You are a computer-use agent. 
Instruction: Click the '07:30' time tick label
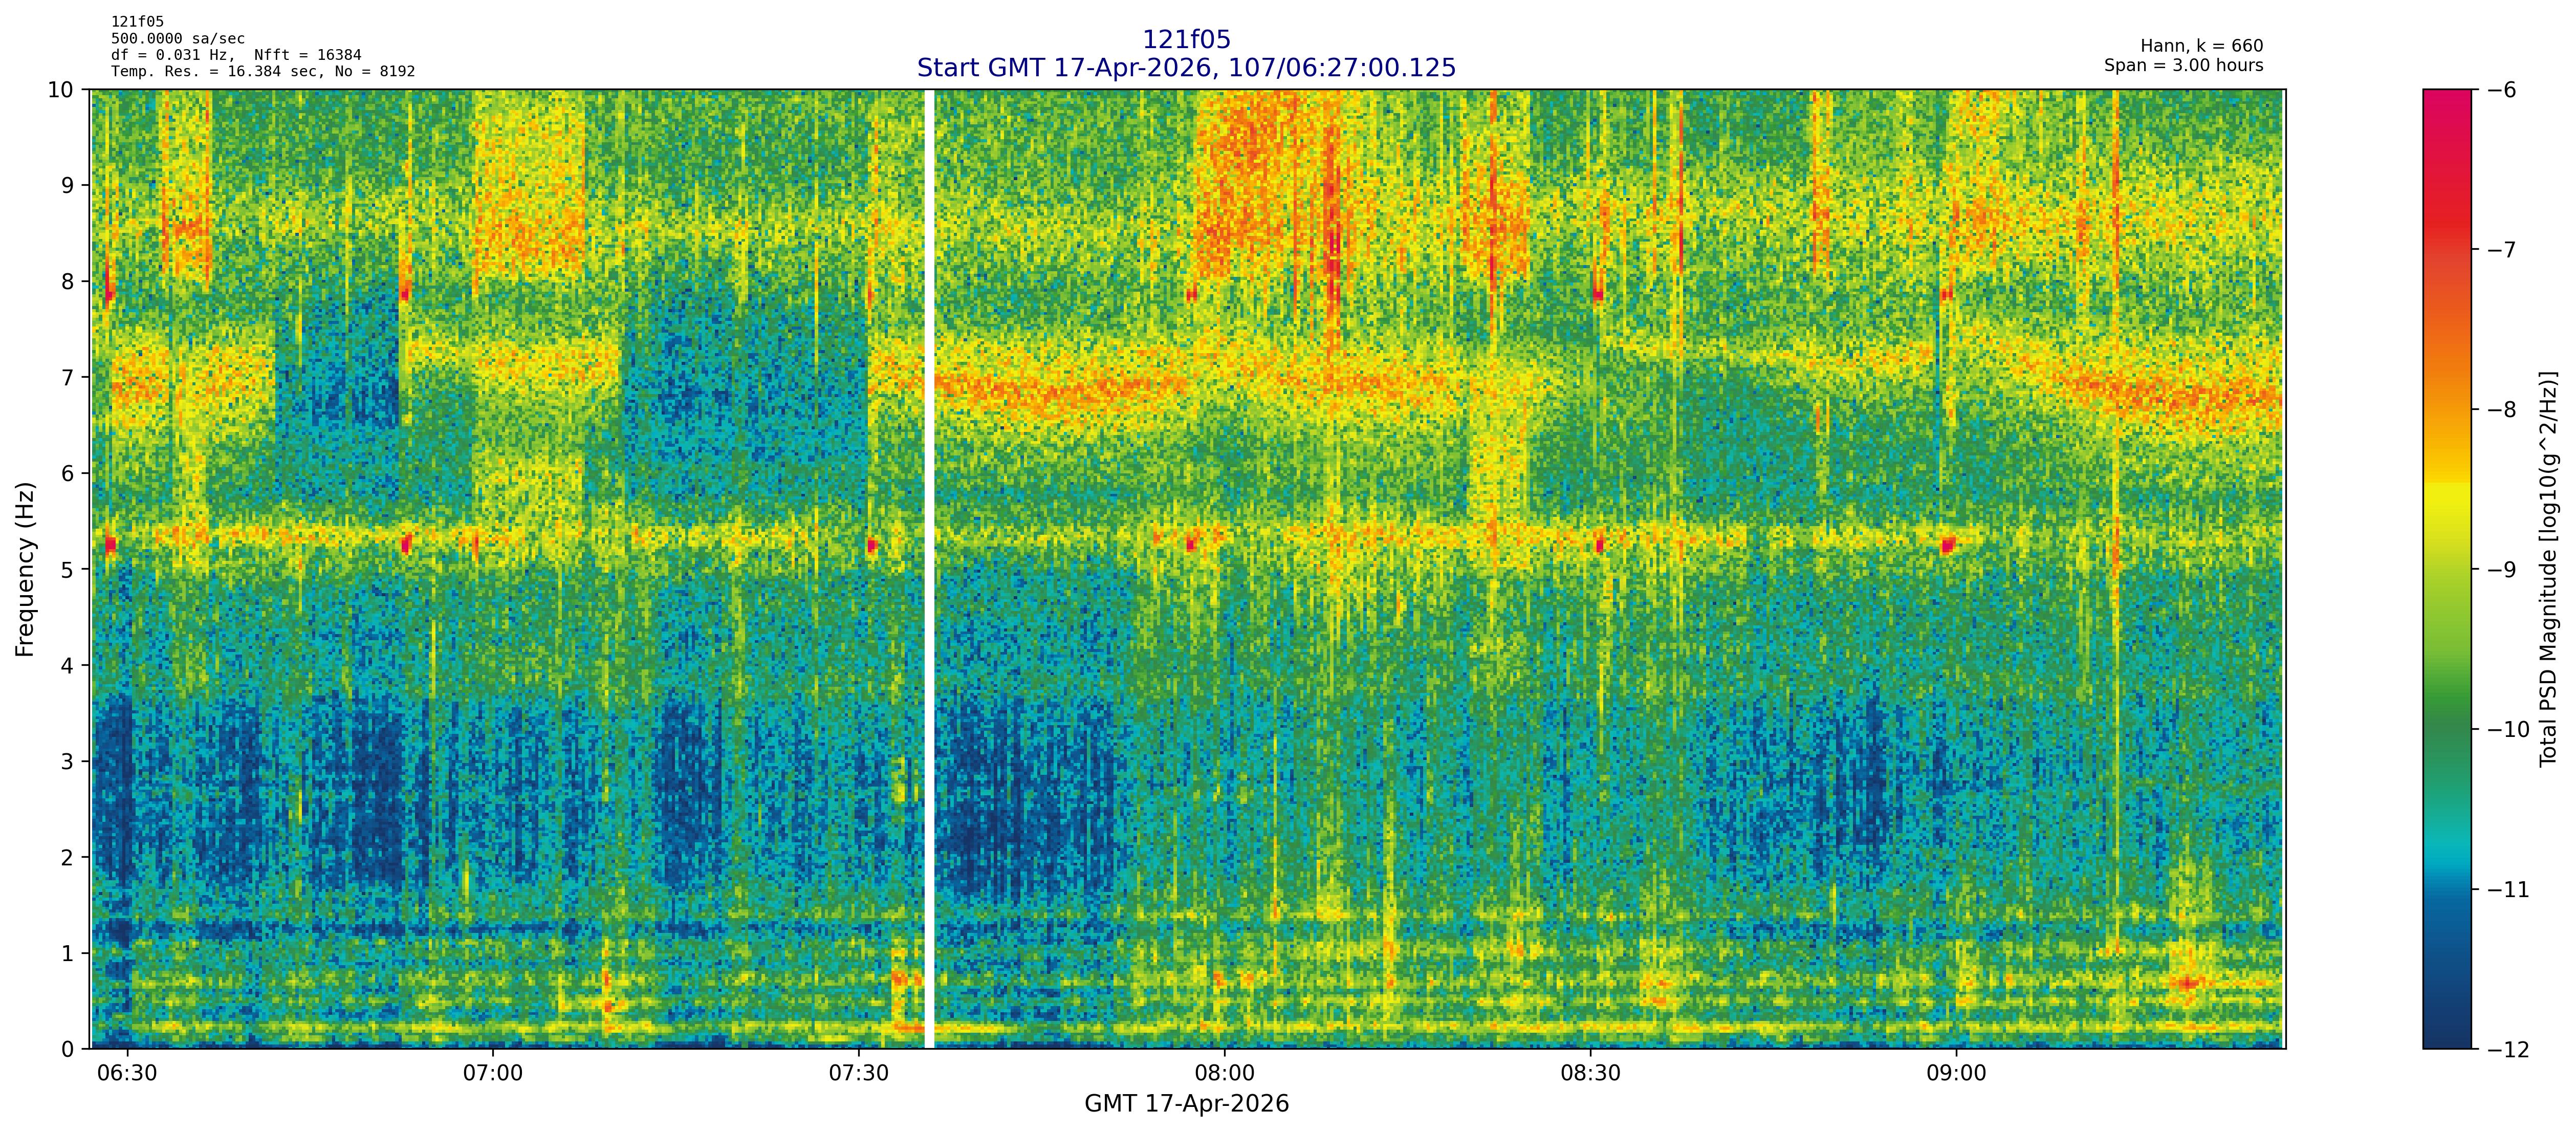(x=858, y=1074)
